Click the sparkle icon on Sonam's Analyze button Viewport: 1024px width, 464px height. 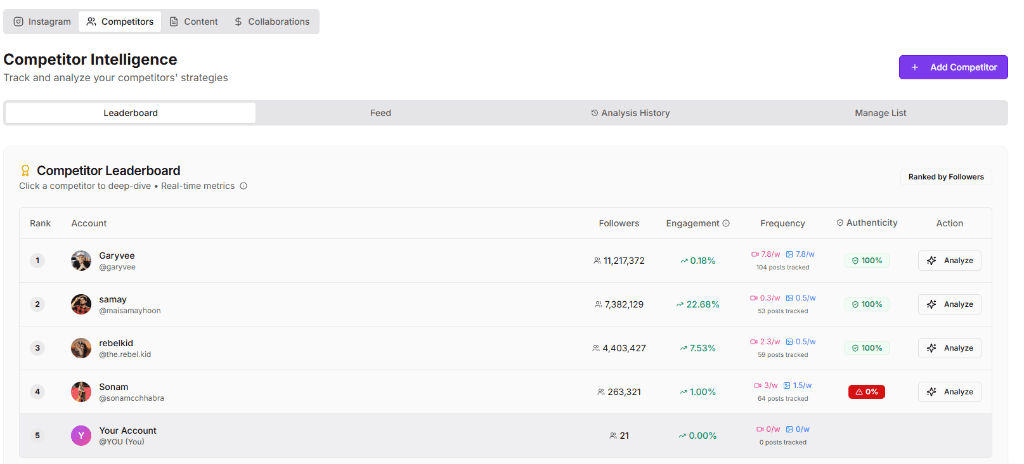932,392
